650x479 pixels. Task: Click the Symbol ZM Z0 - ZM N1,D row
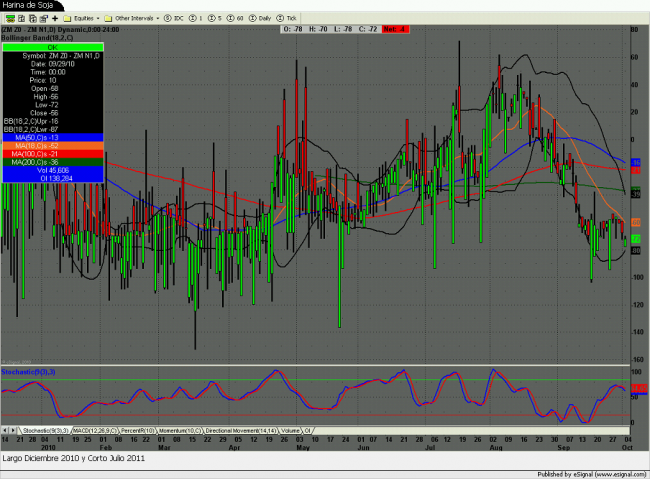(x=53, y=56)
